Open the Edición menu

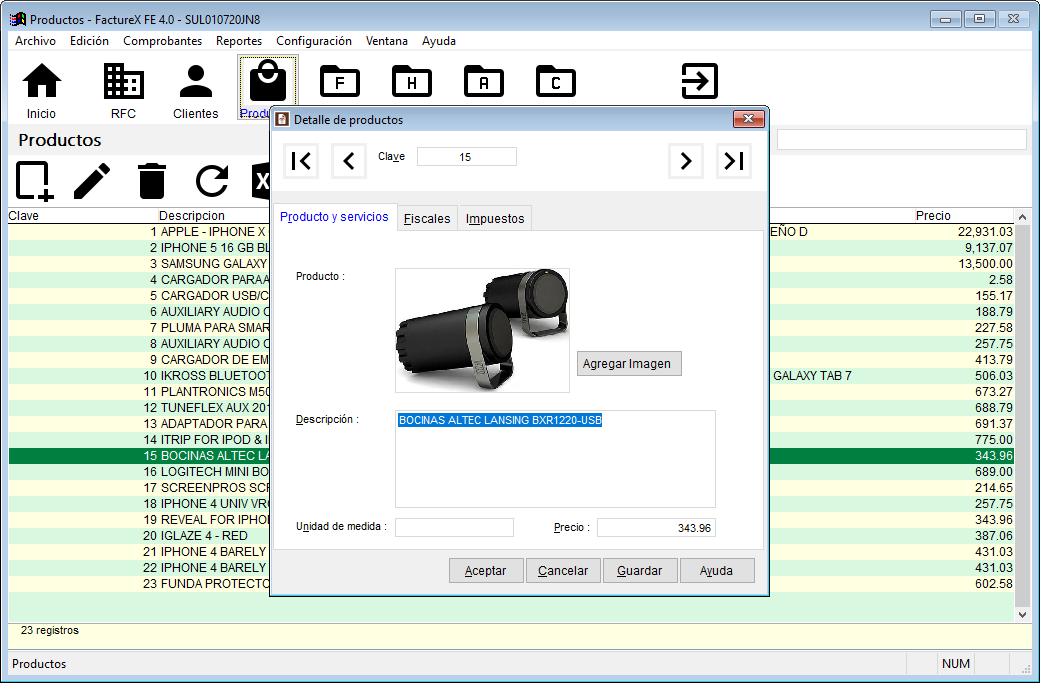[89, 41]
